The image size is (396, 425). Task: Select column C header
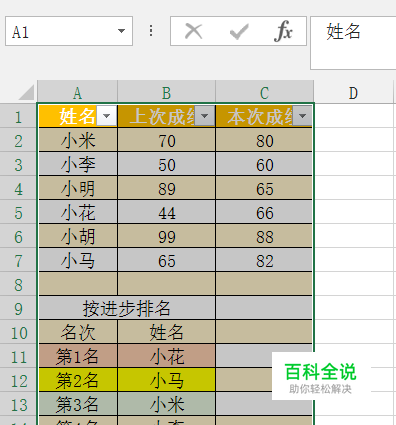[x=265, y=92]
